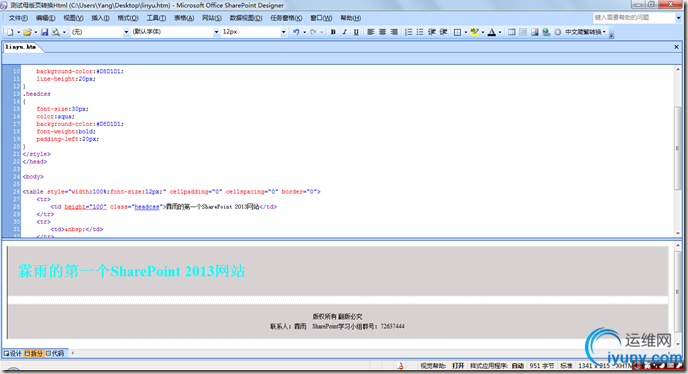
Task: Switch to 拆分 (Split) view
Action: click(x=33, y=353)
